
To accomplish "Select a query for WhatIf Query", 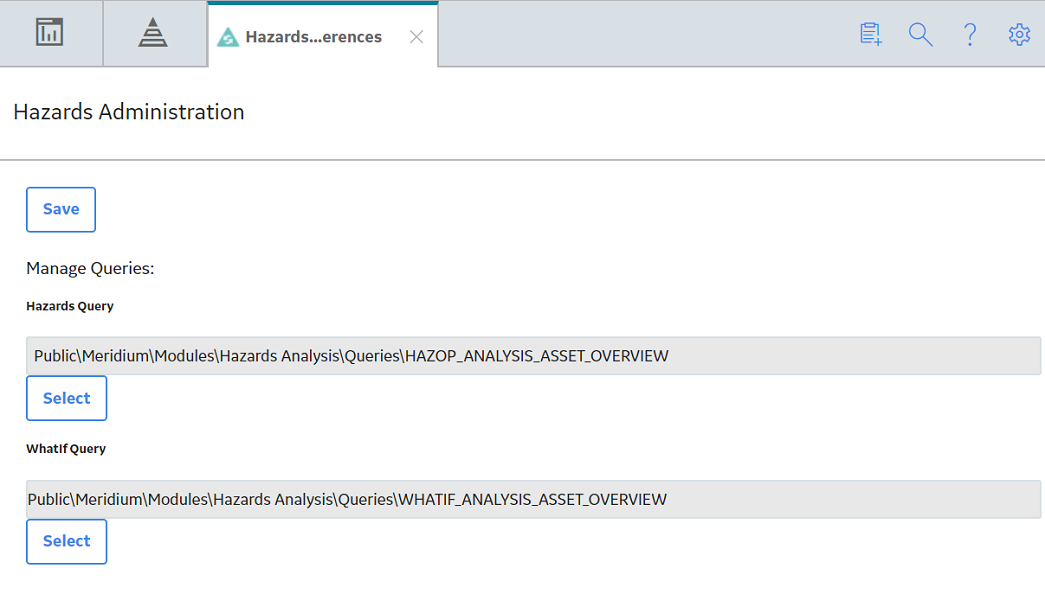I will 67,541.
